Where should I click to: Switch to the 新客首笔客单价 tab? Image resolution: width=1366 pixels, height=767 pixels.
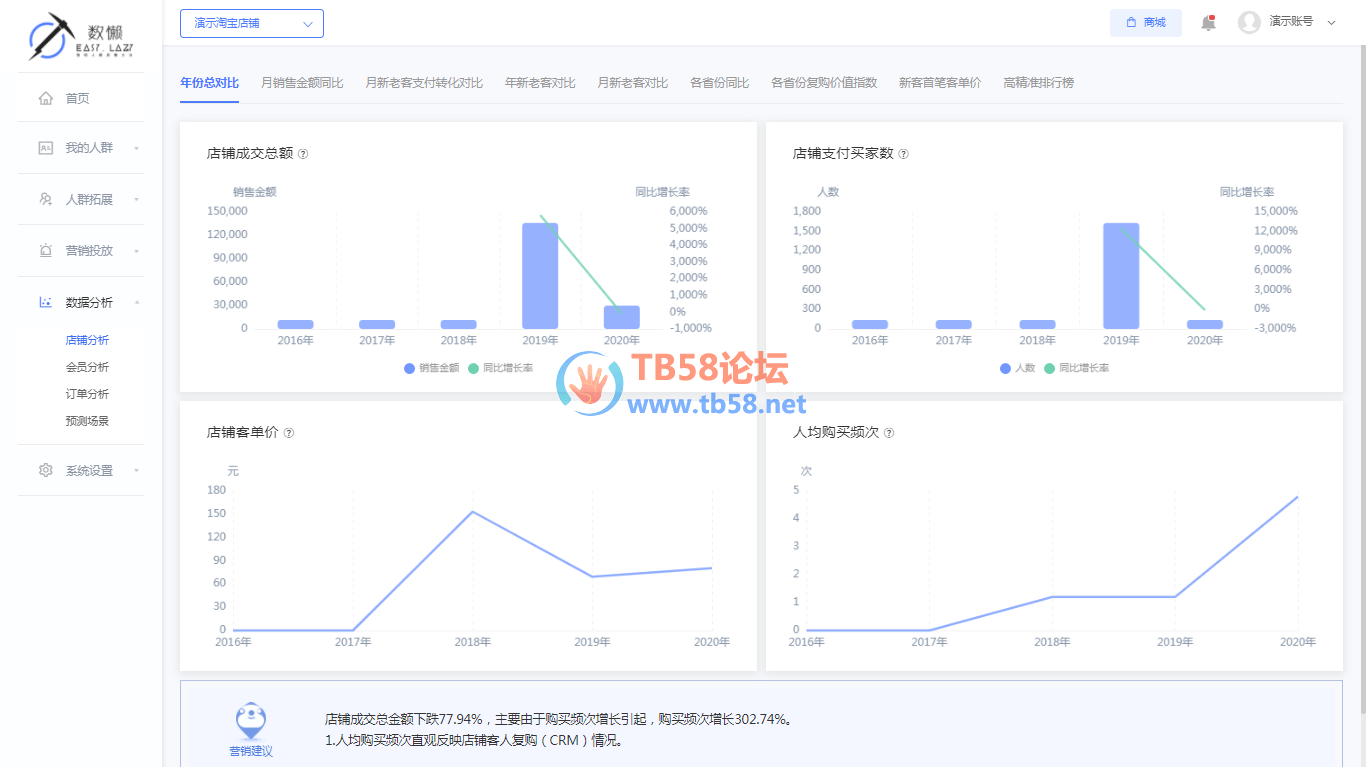coord(940,83)
